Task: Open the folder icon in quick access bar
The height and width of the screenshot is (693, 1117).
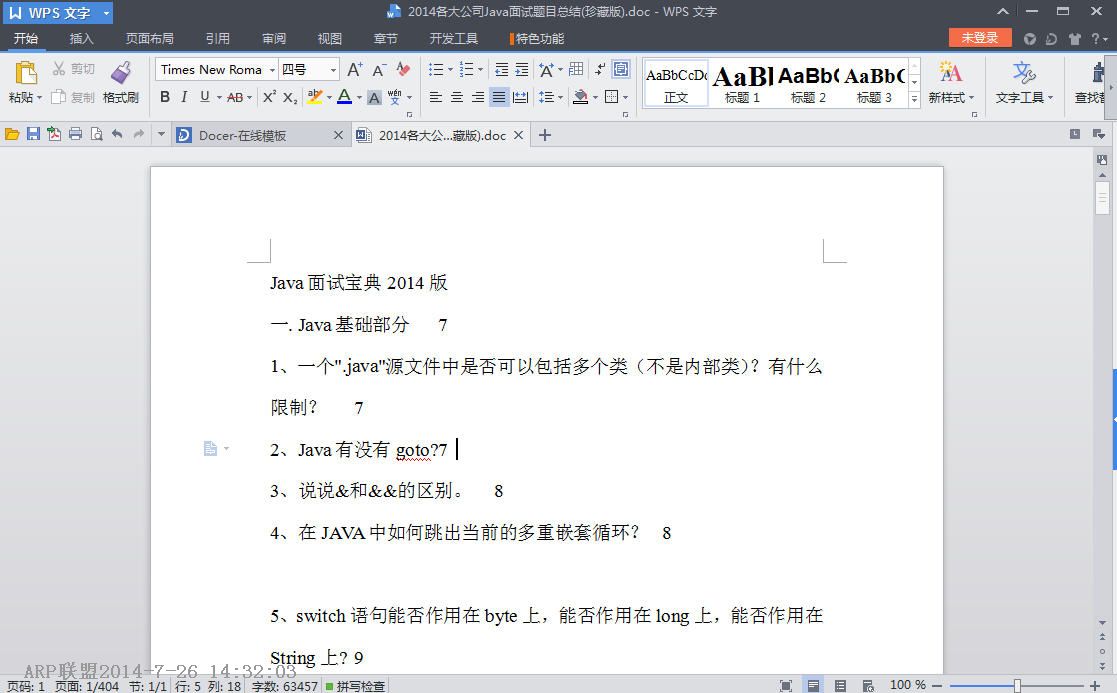Action: (12, 134)
